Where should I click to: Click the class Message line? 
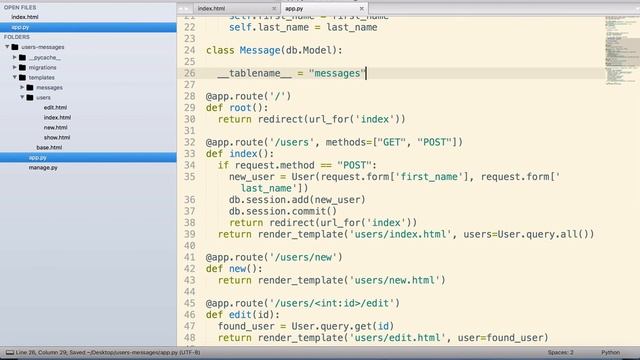point(274,50)
